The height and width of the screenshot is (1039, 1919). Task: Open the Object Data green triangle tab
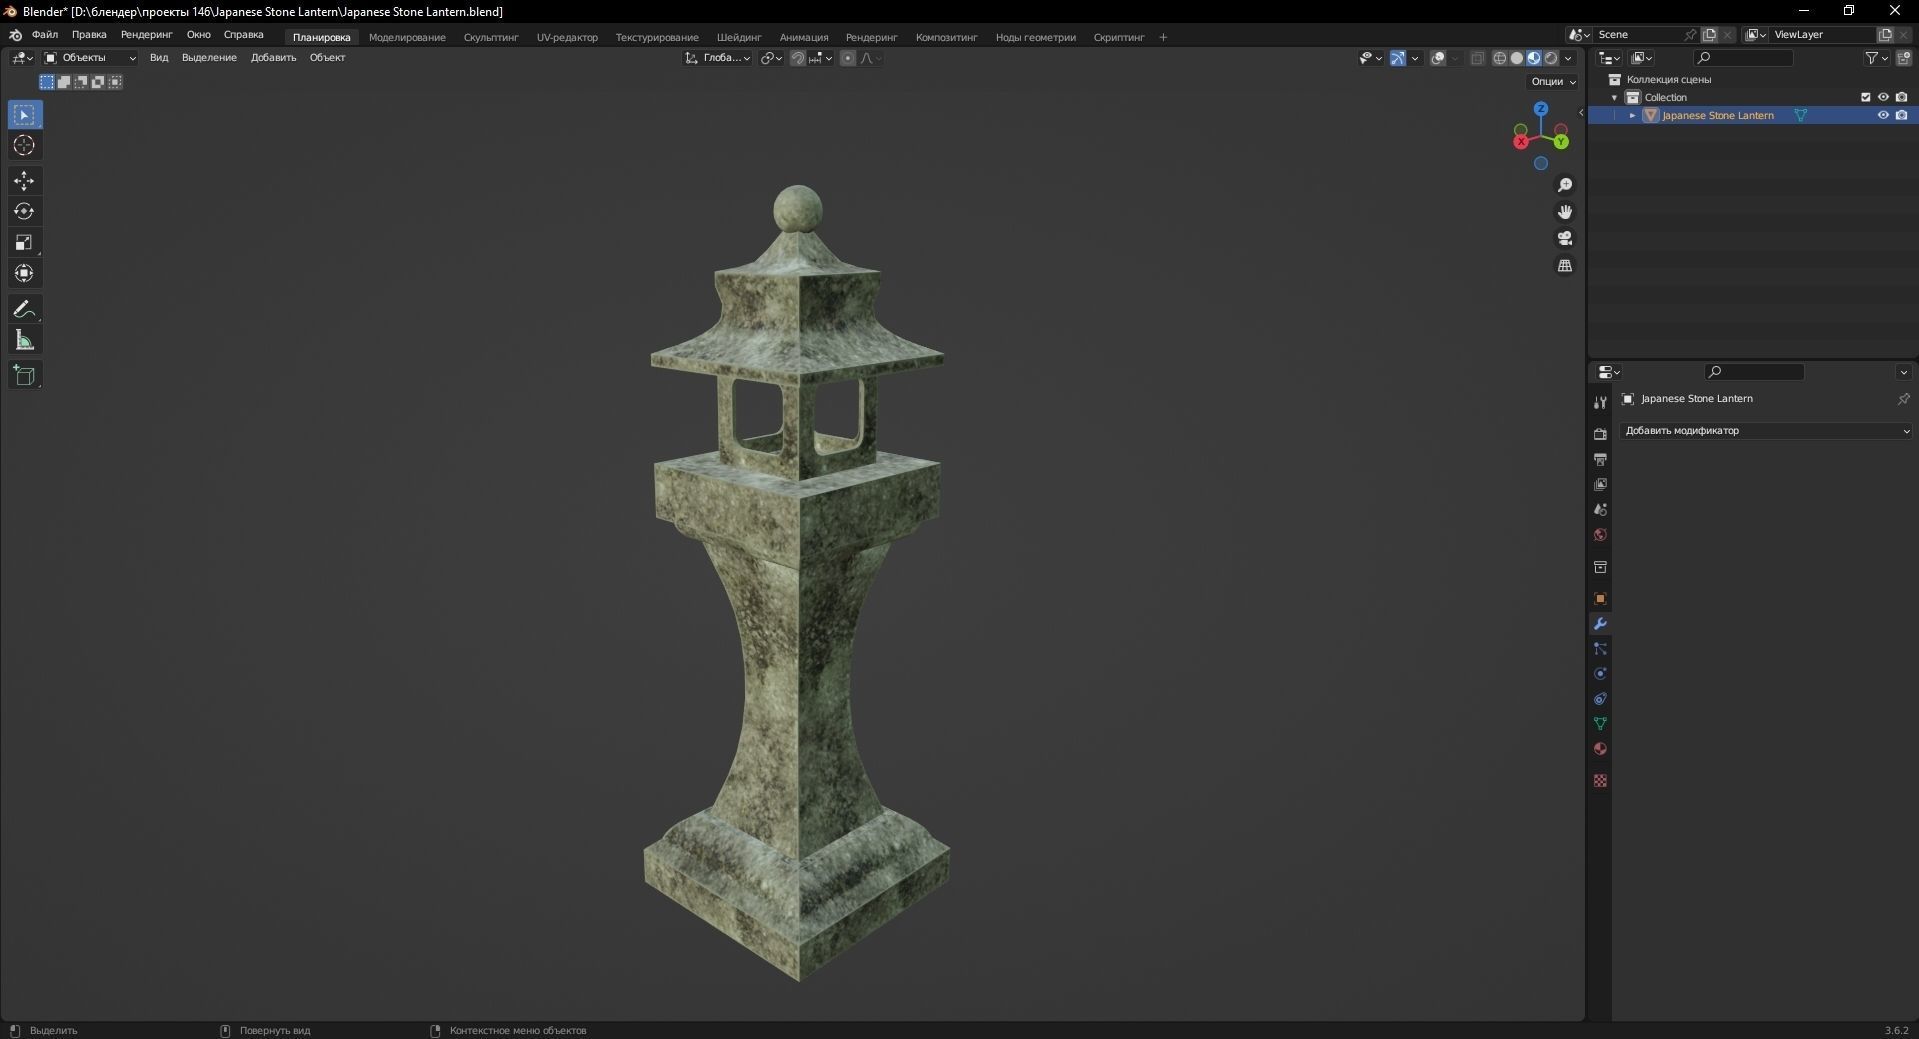[1600, 723]
